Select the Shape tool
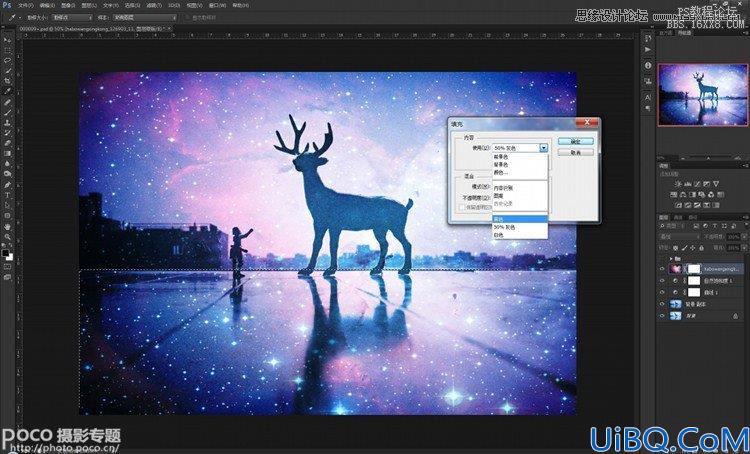Image resolution: width=750 pixels, height=454 pixels. coord(8,215)
